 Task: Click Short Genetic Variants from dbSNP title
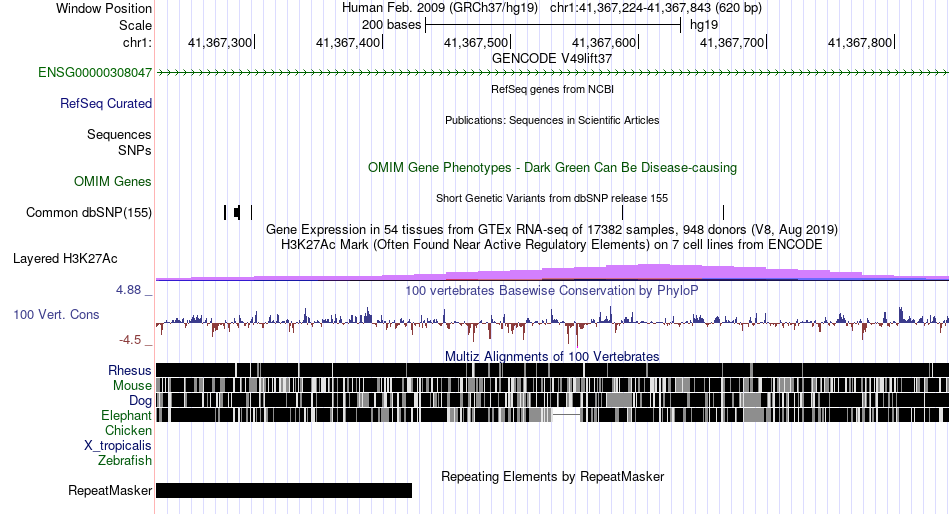click(552, 198)
